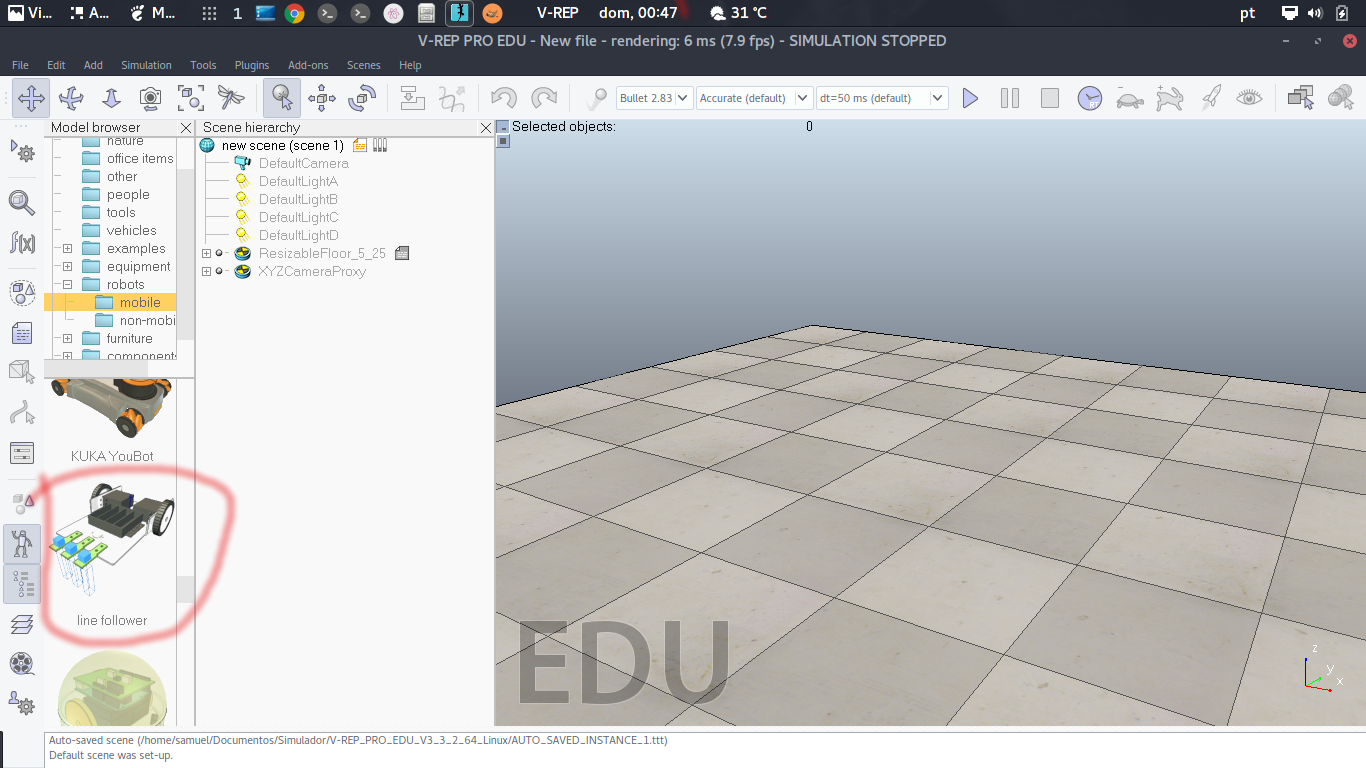Collapse the robots folder in Model browser
Screen dimensions: 1366x768
tap(67, 285)
